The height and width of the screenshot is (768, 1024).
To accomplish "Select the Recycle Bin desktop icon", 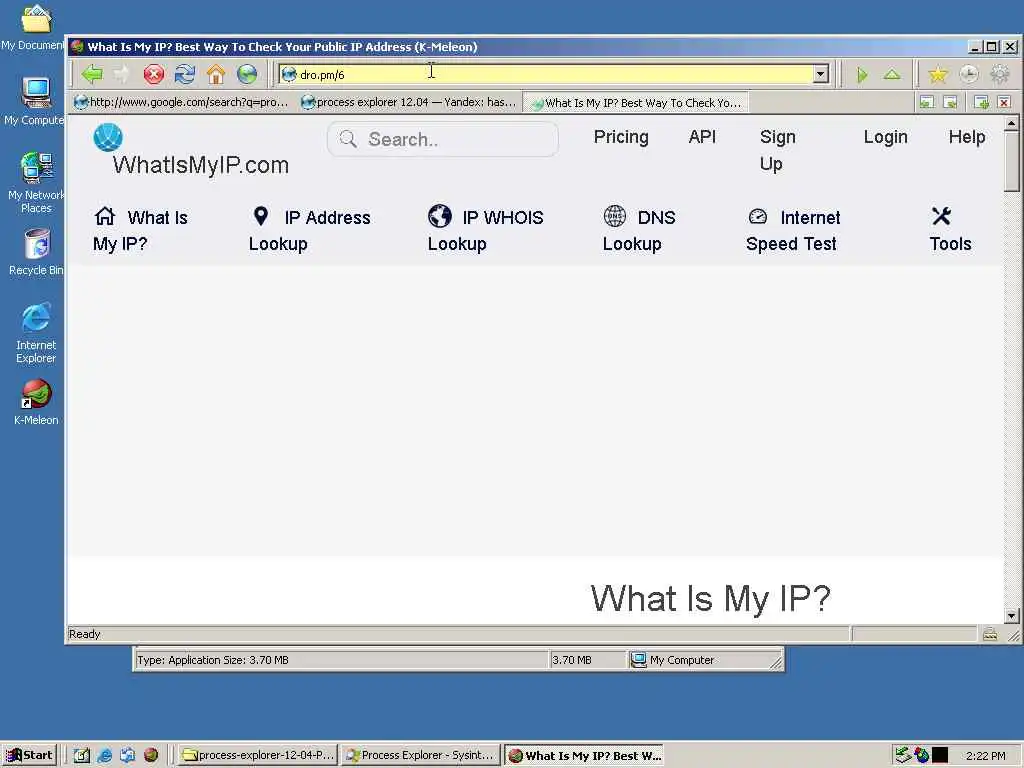I will [36, 252].
